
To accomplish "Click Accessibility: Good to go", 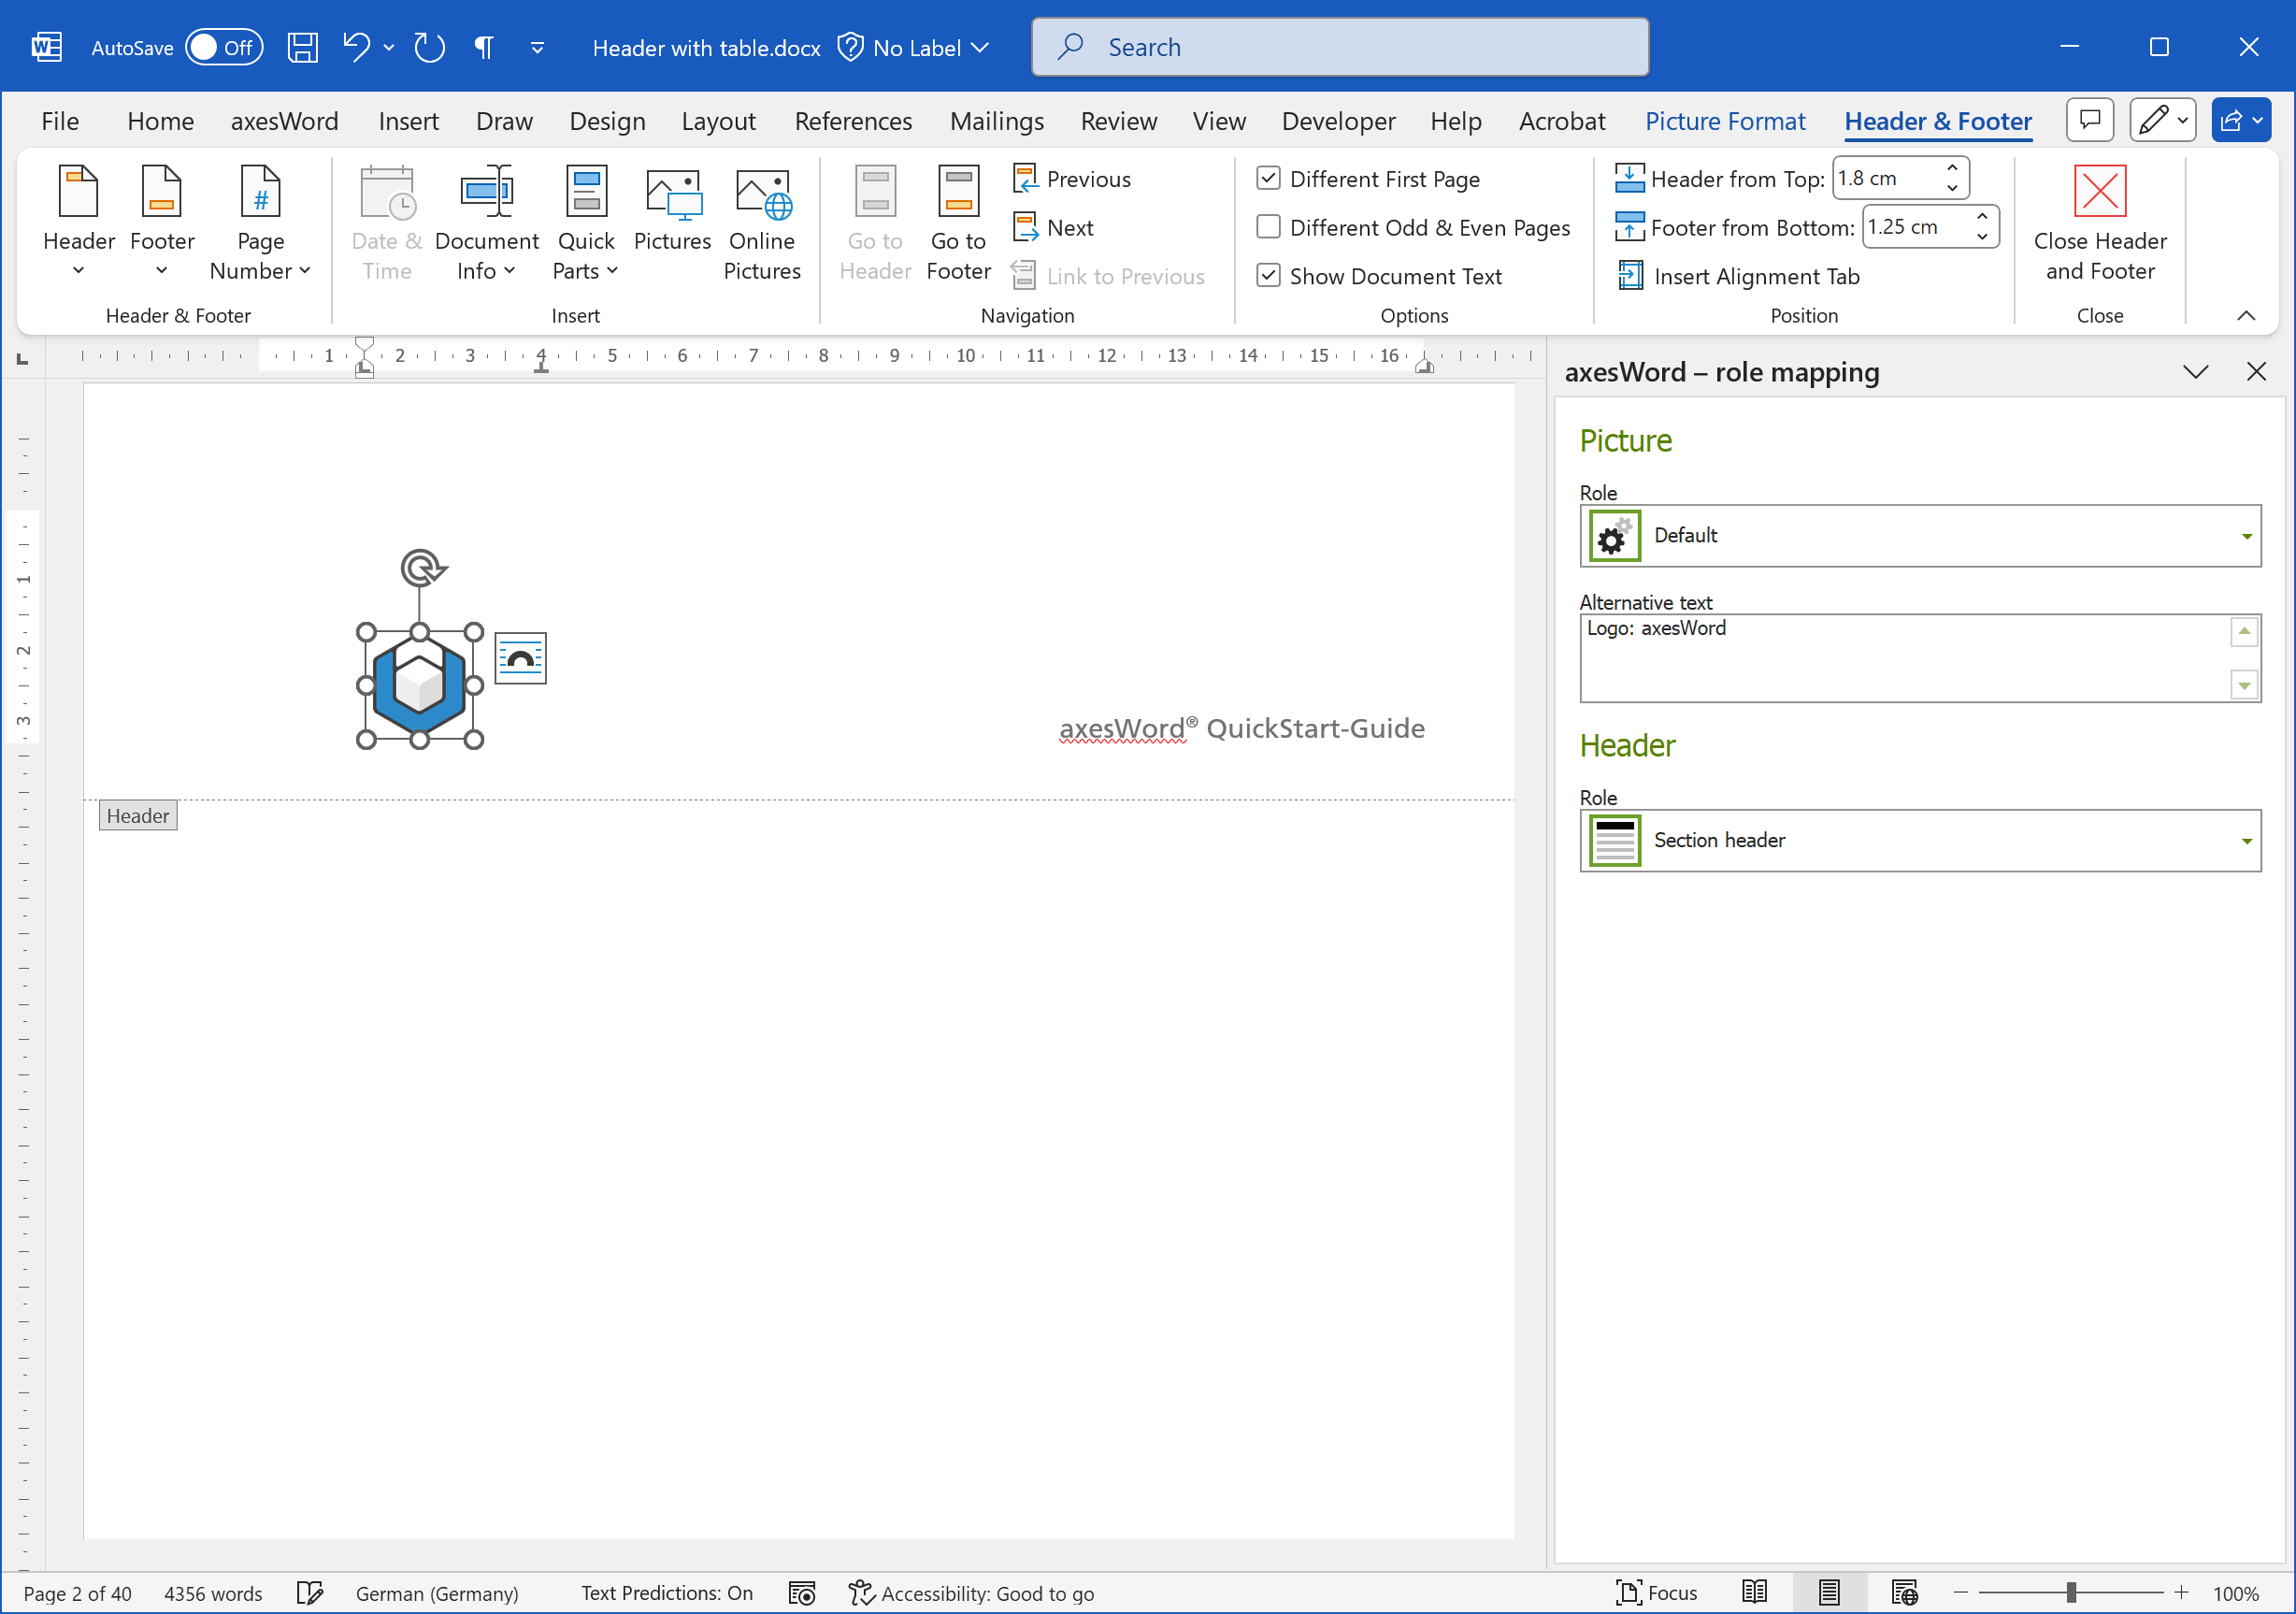I will point(971,1593).
